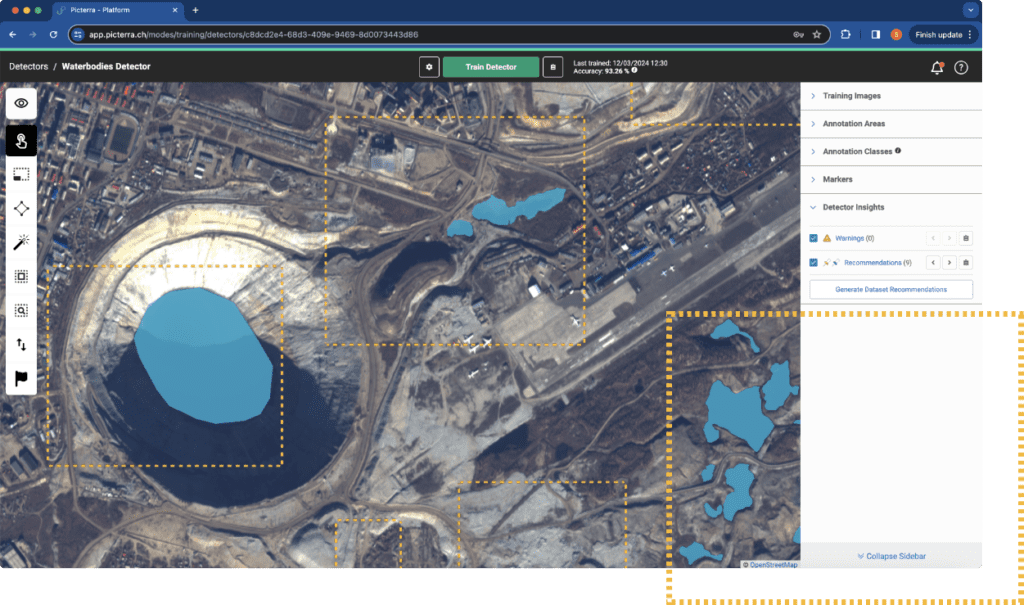Viewport: 1024px width, 605px height.
Task: Select the annotation area rectangle tool
Action: (x=21, y=174)
